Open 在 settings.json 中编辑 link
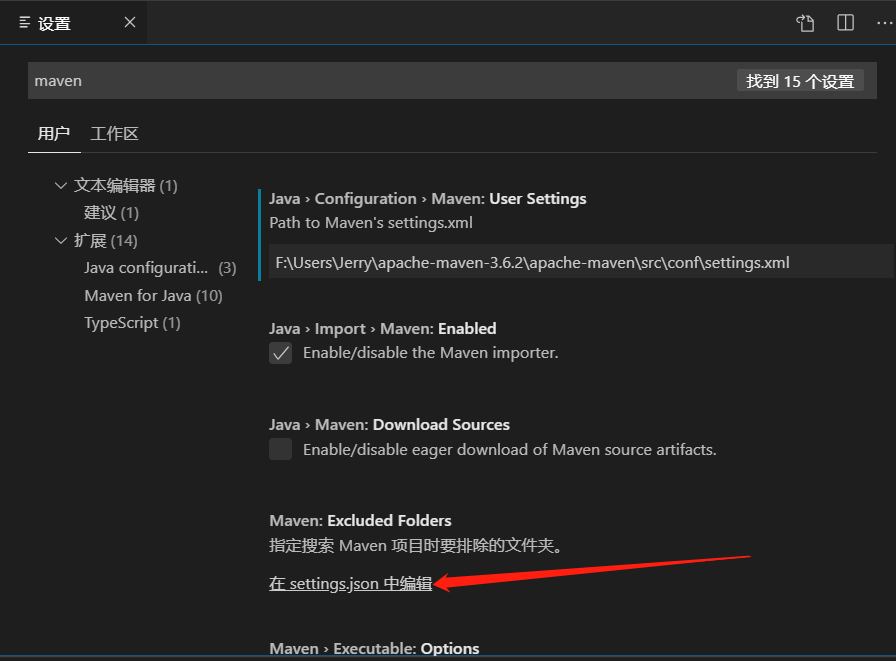 point(350,583)
